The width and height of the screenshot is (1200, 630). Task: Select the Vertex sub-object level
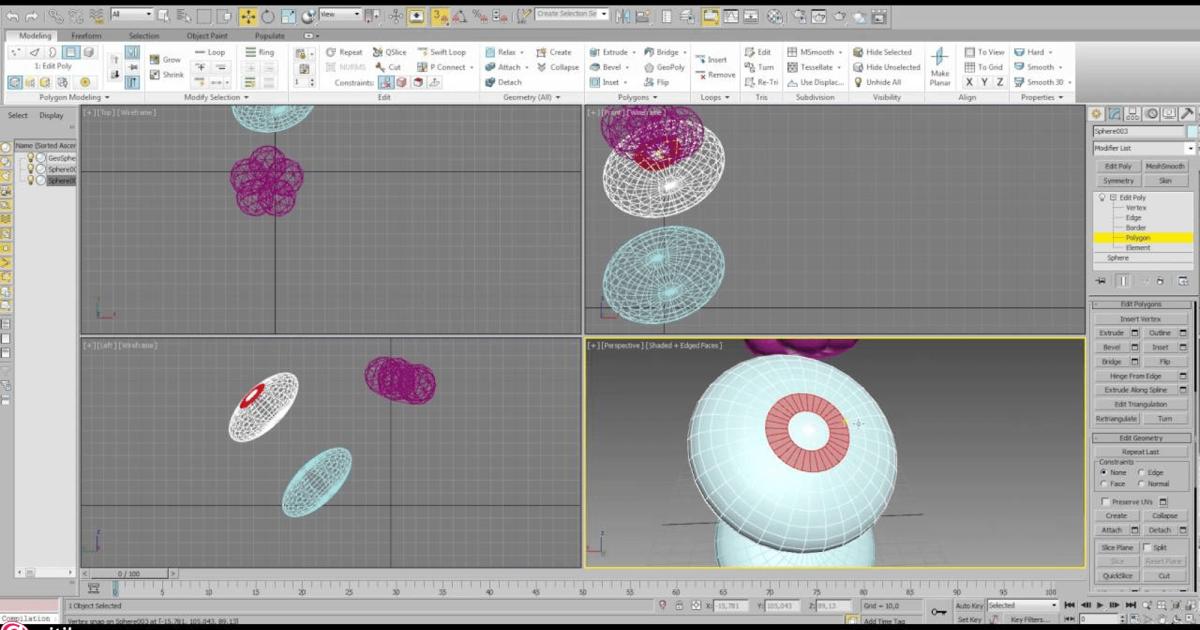coord(1136,208)
